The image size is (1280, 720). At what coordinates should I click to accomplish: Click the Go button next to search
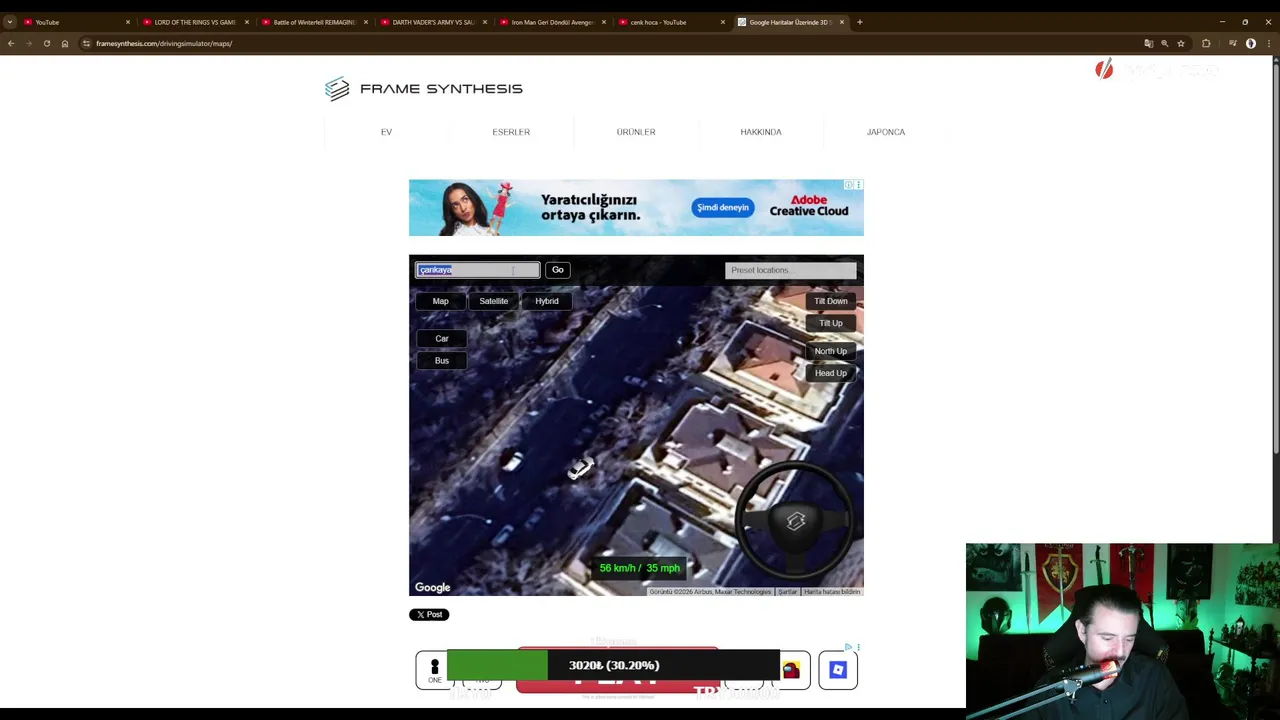coord(558,270)
